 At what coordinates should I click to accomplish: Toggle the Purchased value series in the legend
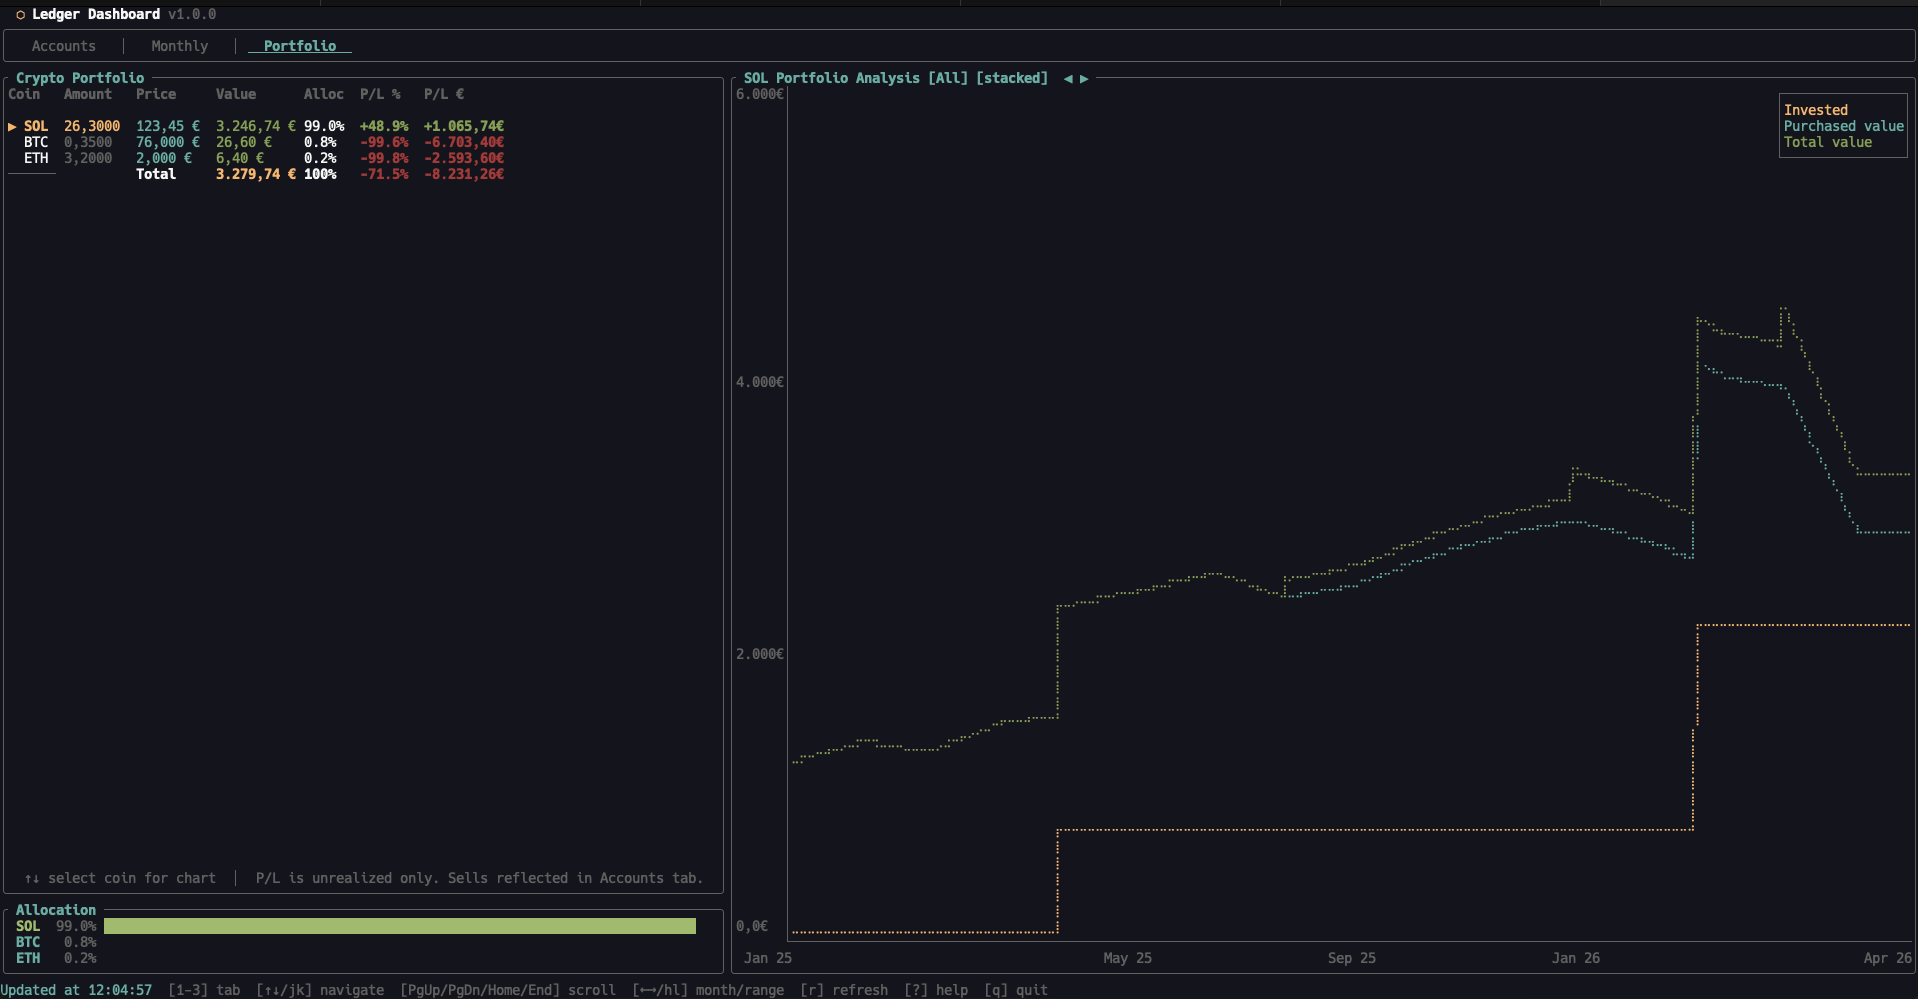1843,126
